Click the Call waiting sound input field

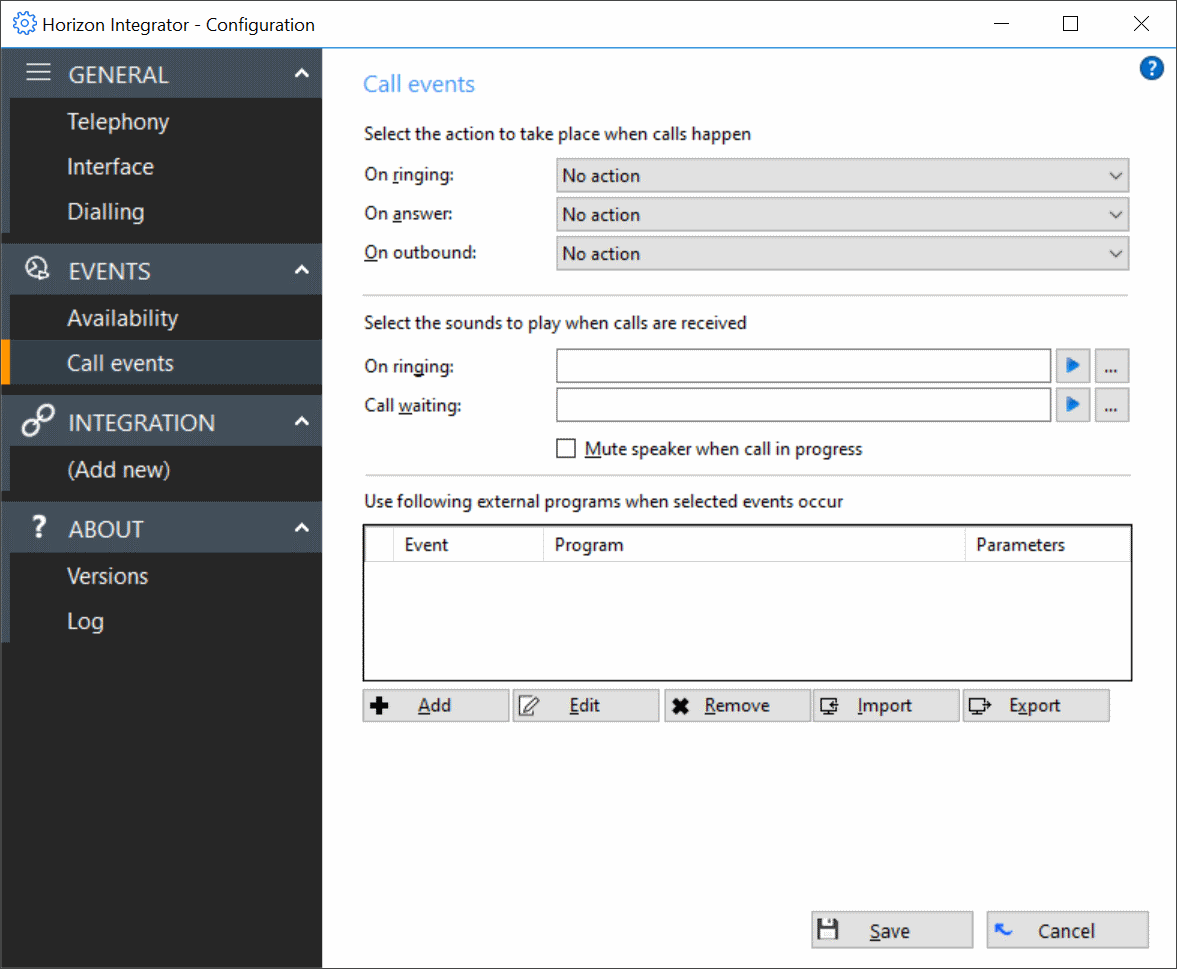click(800, 405)
